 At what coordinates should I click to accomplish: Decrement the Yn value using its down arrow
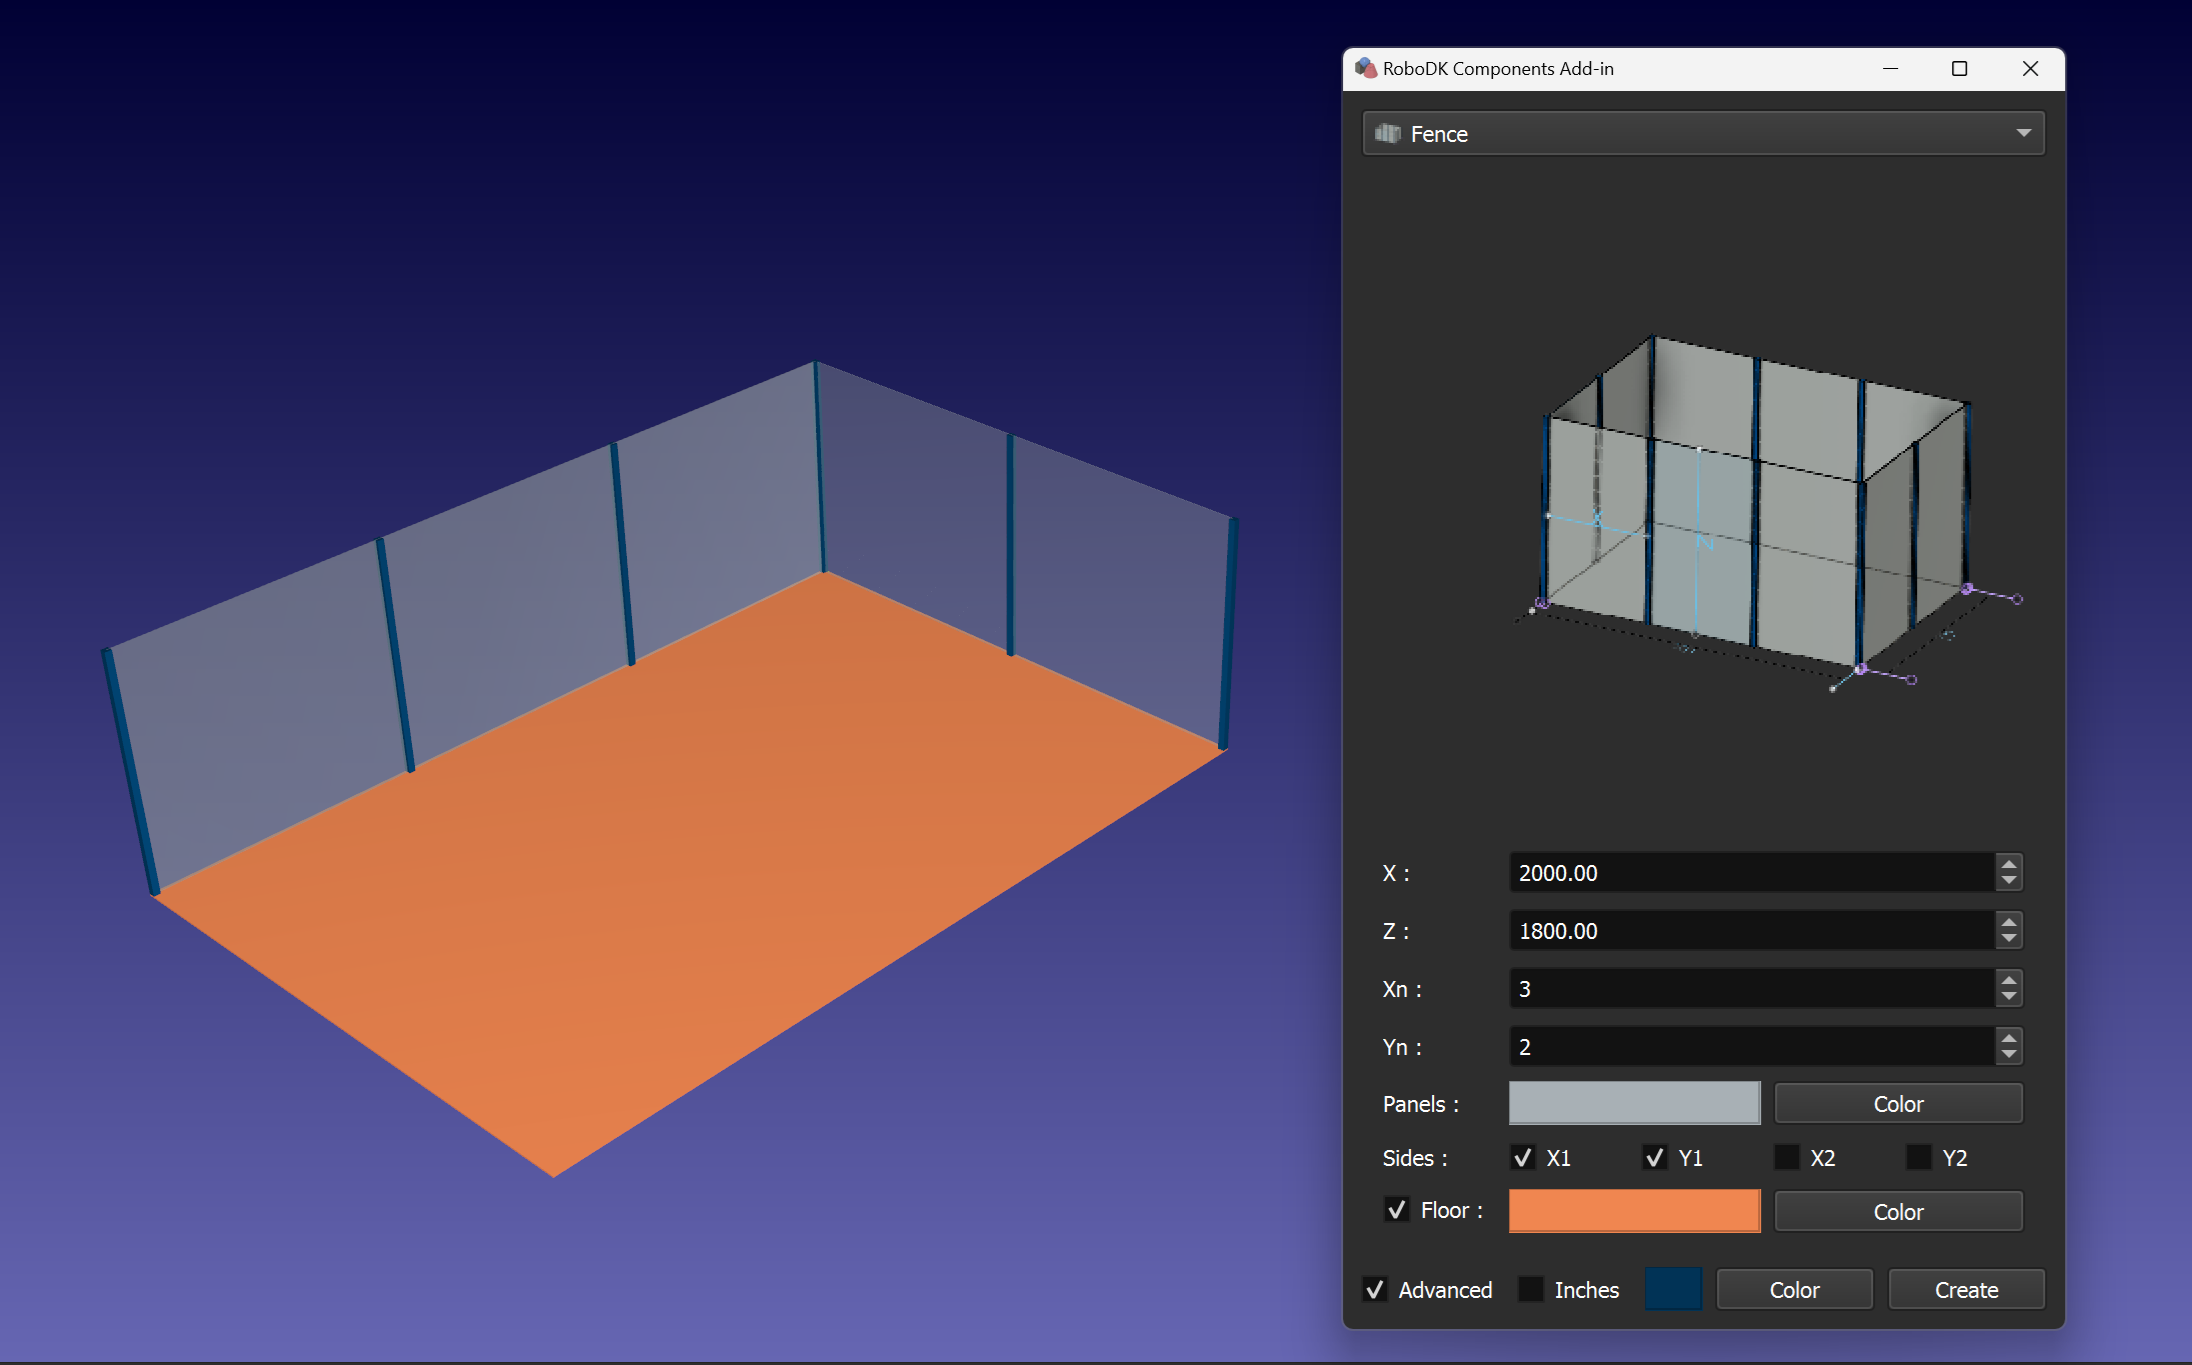click(2009, 1055)
